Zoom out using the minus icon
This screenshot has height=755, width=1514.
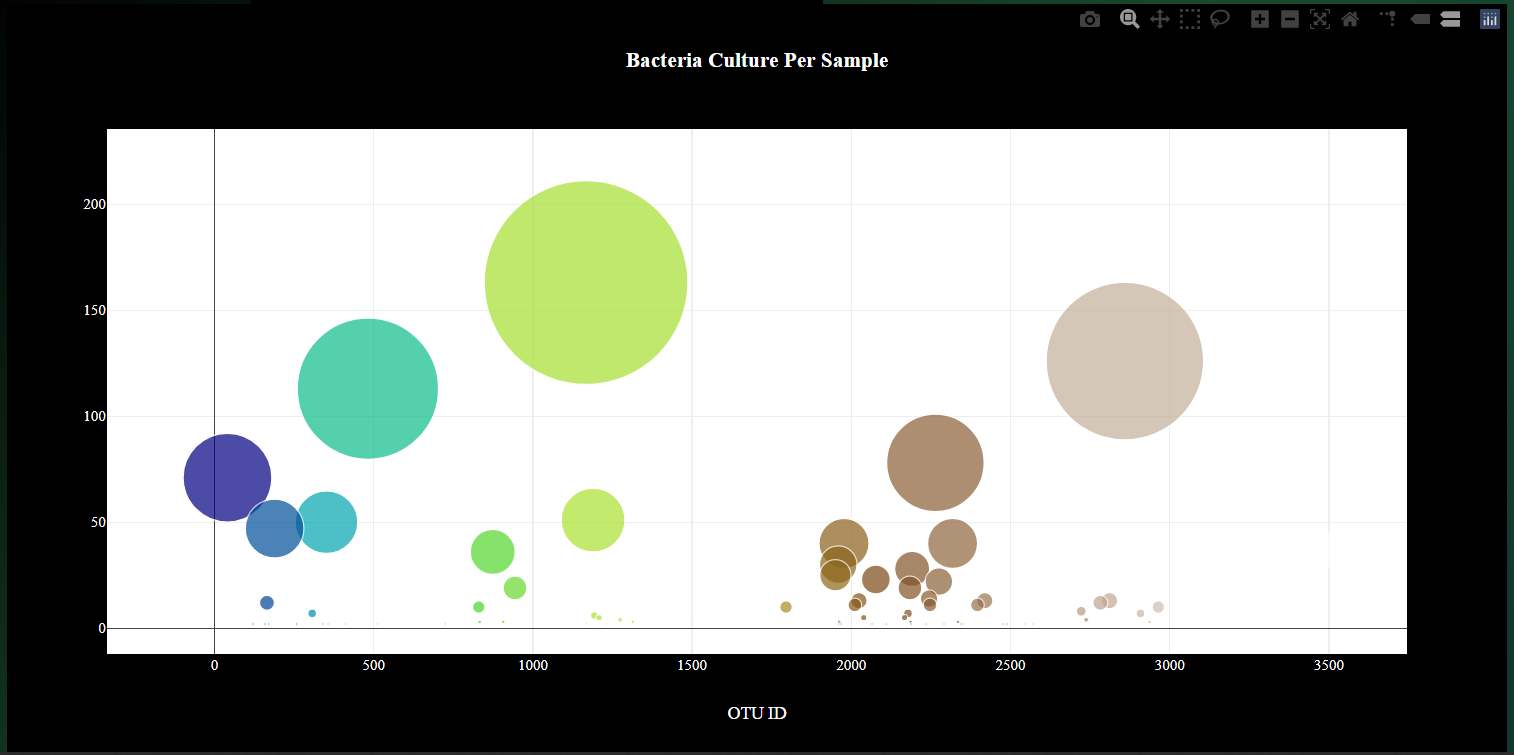click(1289, 18)
